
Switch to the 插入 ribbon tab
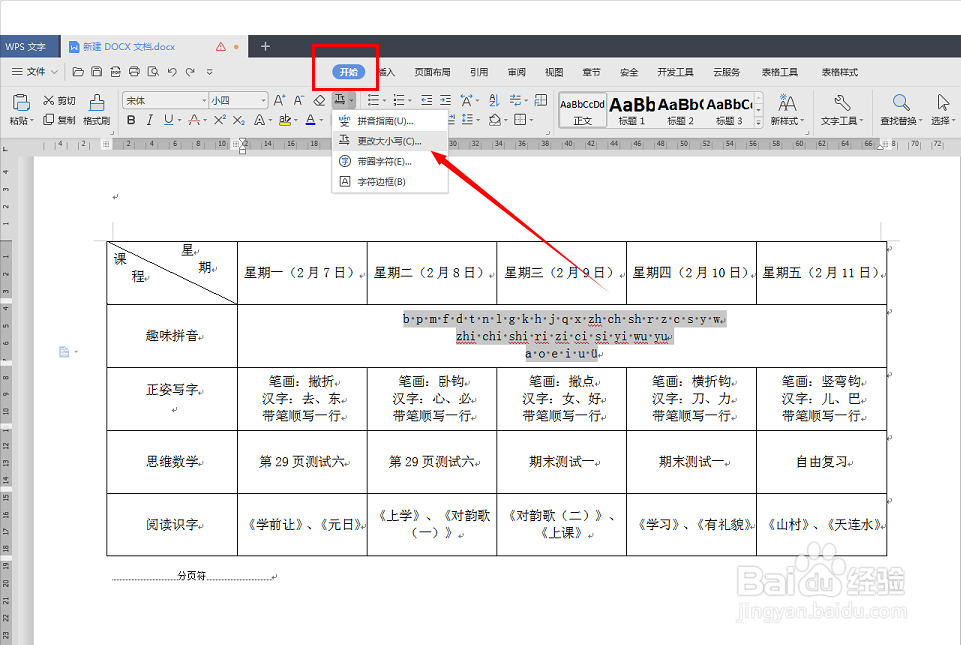389,71
